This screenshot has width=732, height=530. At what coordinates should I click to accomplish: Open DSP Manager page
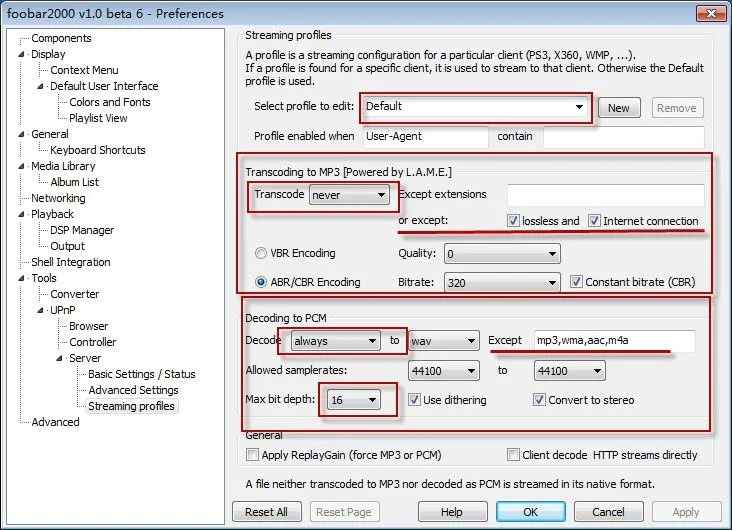point(82,230)
